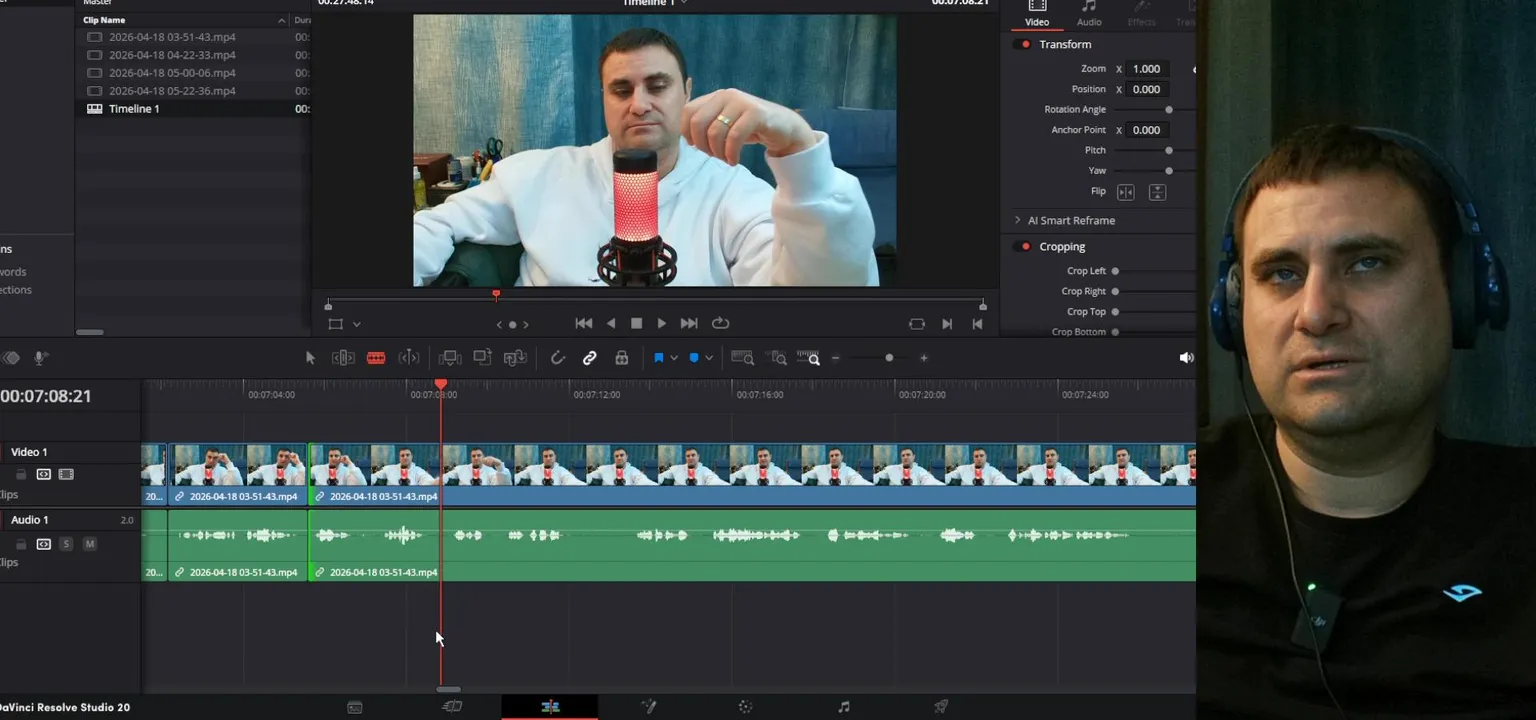Click the jog previous-next navigation control
Image resolution: width=1536 pixels, height=720 pixels.
point(512,324)
